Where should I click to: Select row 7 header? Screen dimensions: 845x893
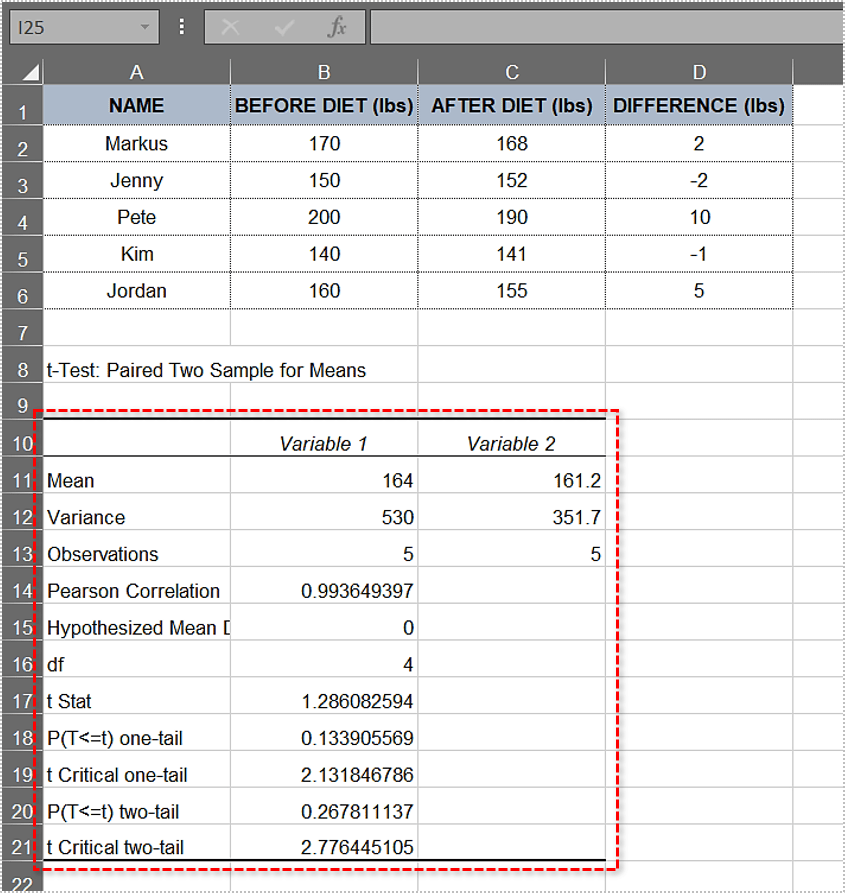point(23,328)
